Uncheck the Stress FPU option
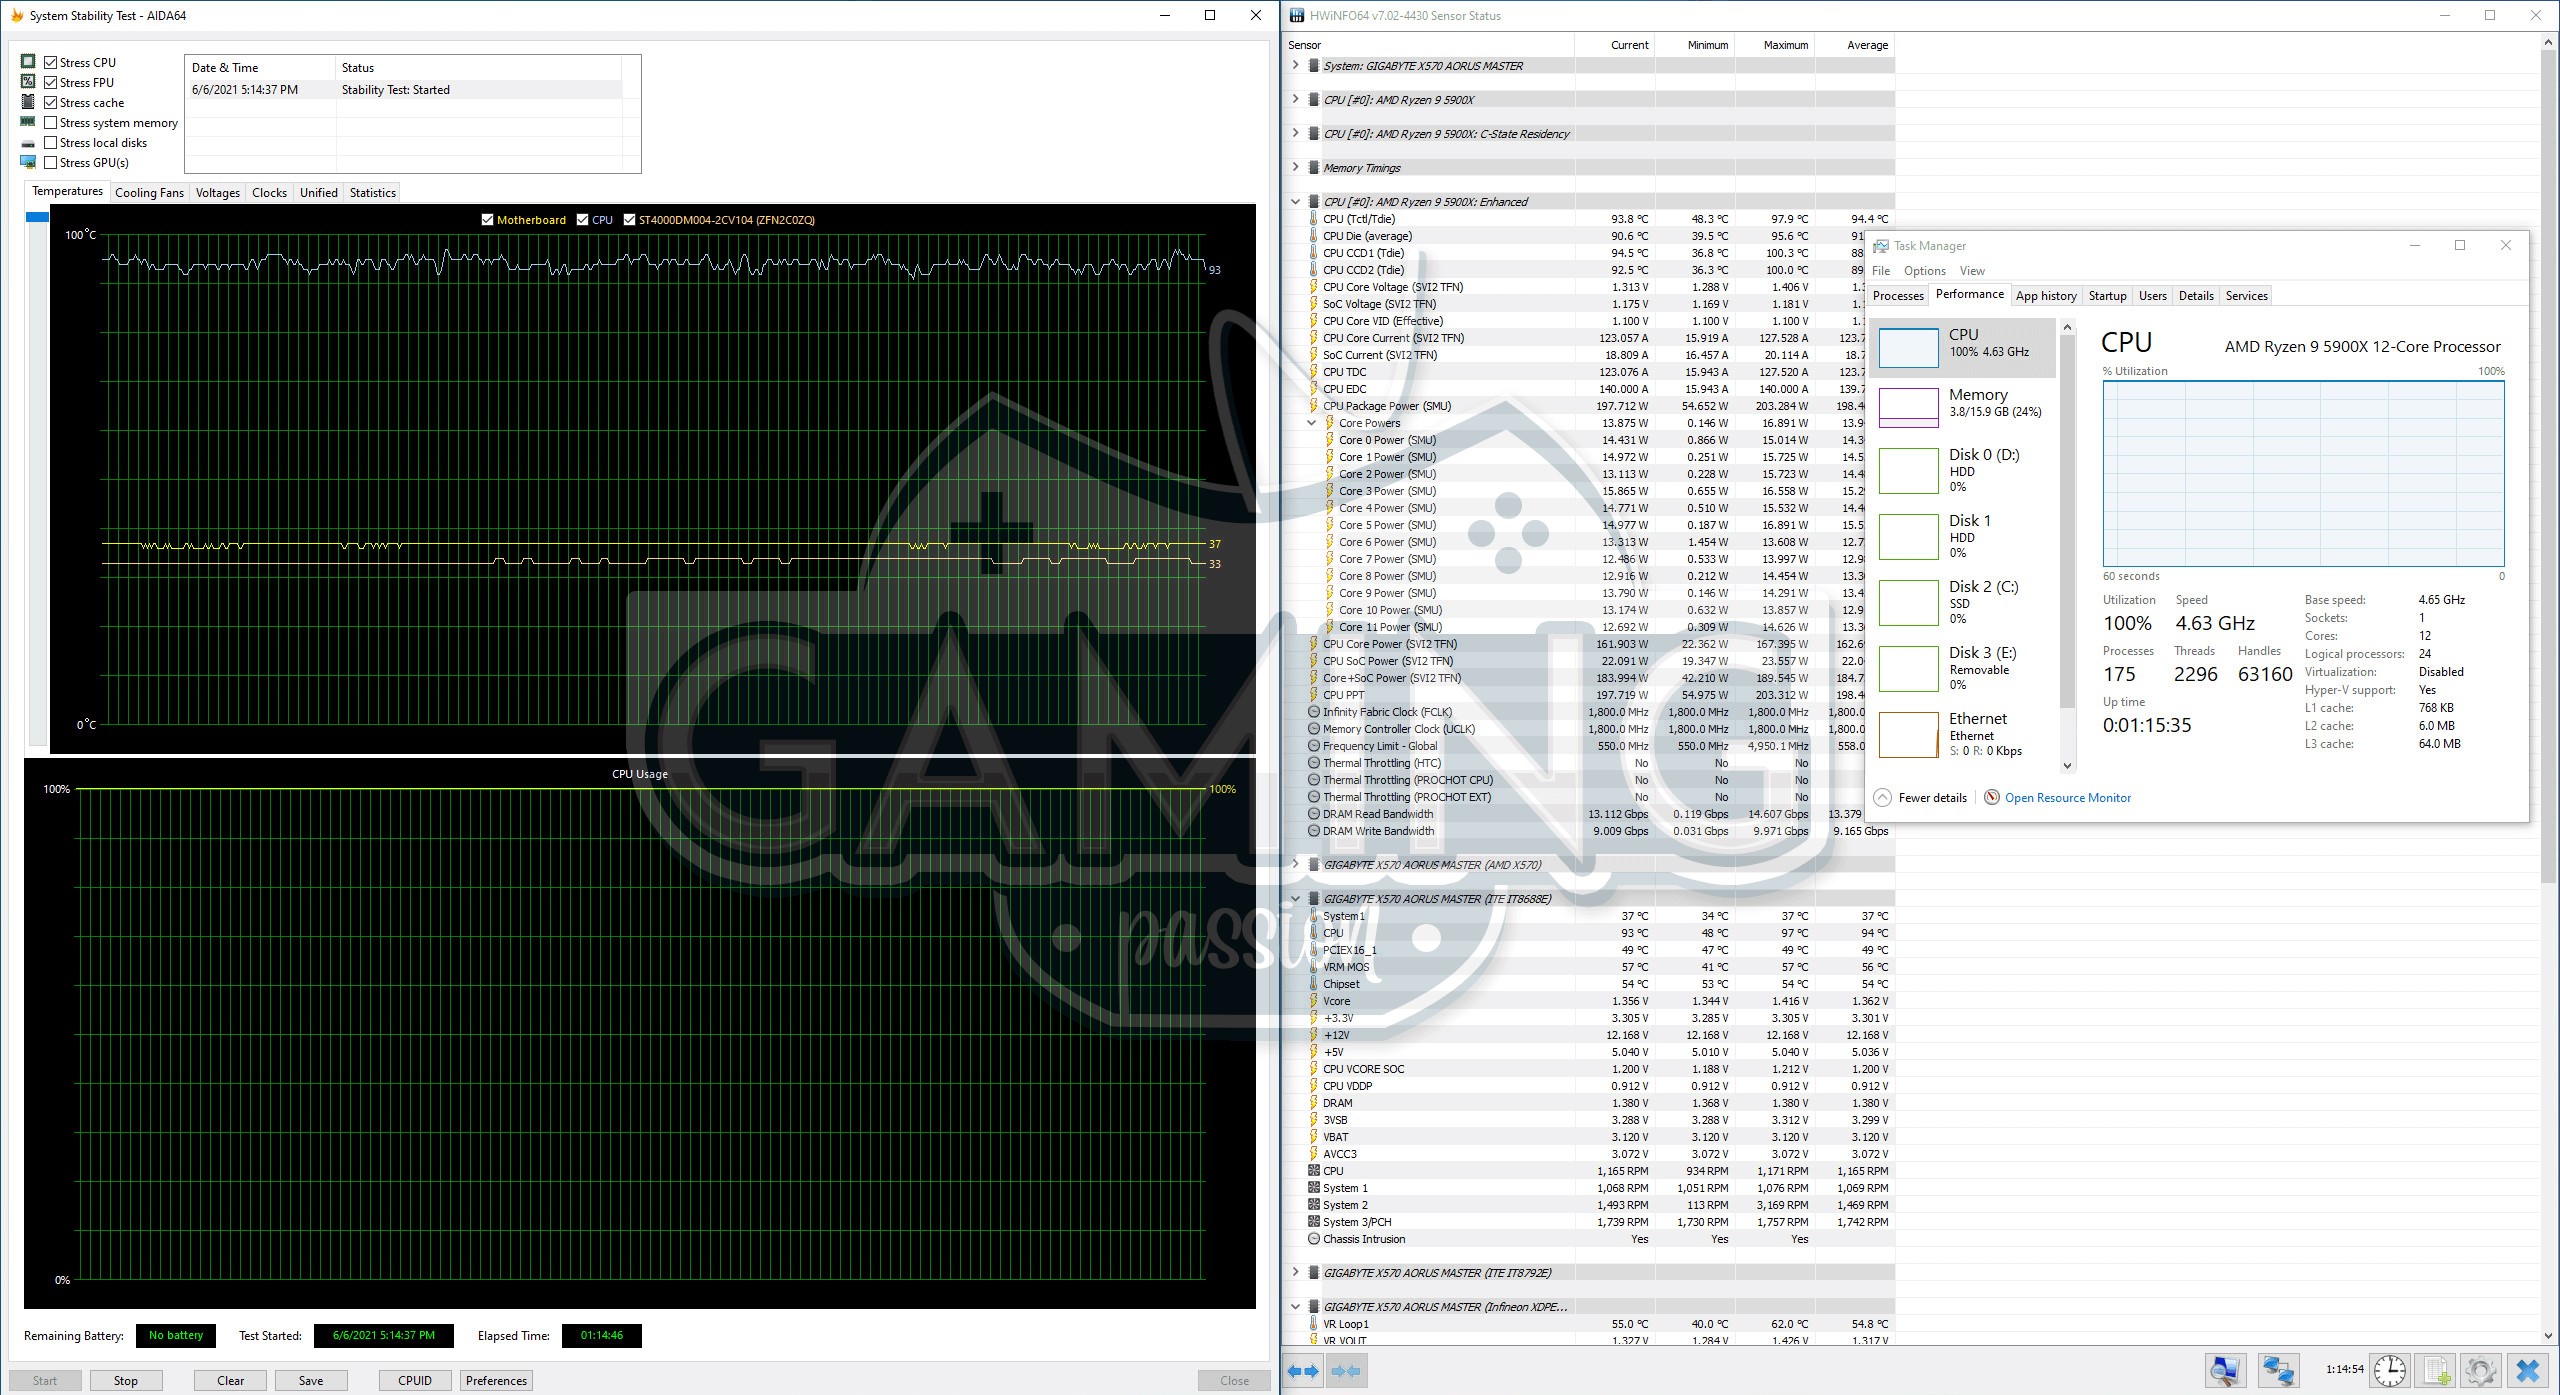Viewport: 2560px width, 1395px height. 51,83
